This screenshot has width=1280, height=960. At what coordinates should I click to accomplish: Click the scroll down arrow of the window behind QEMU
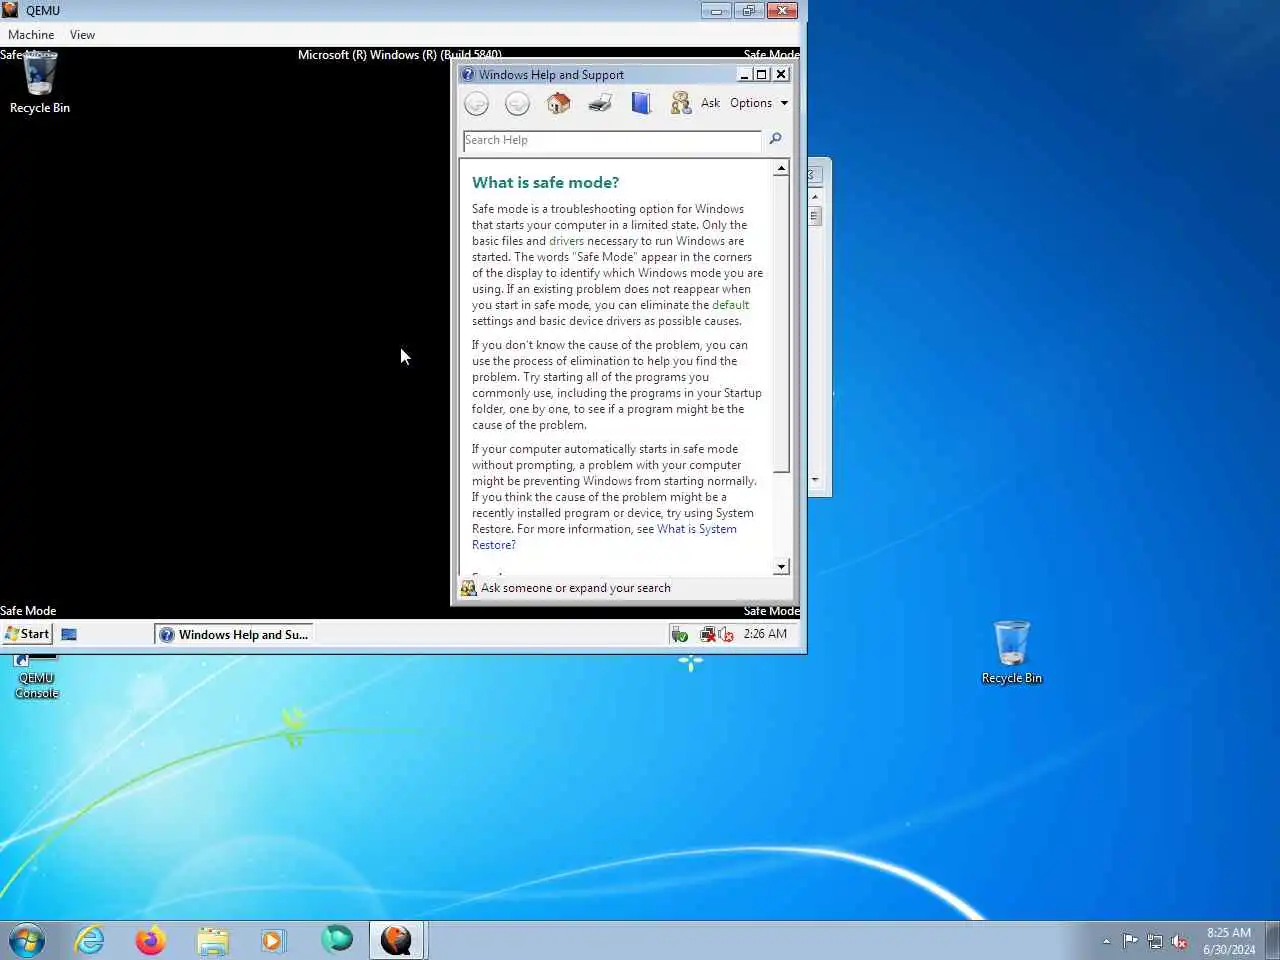pyautogui.click(x=815, y=480)
